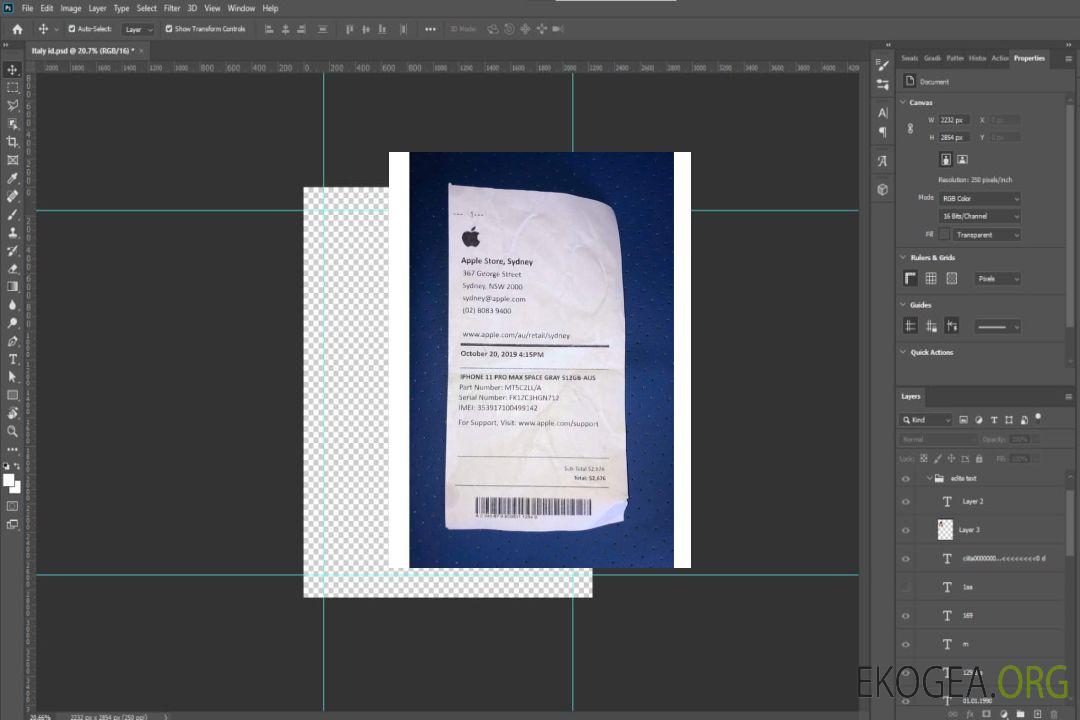
Task: Hide the 'm' text layer
Action: (906, 645)
